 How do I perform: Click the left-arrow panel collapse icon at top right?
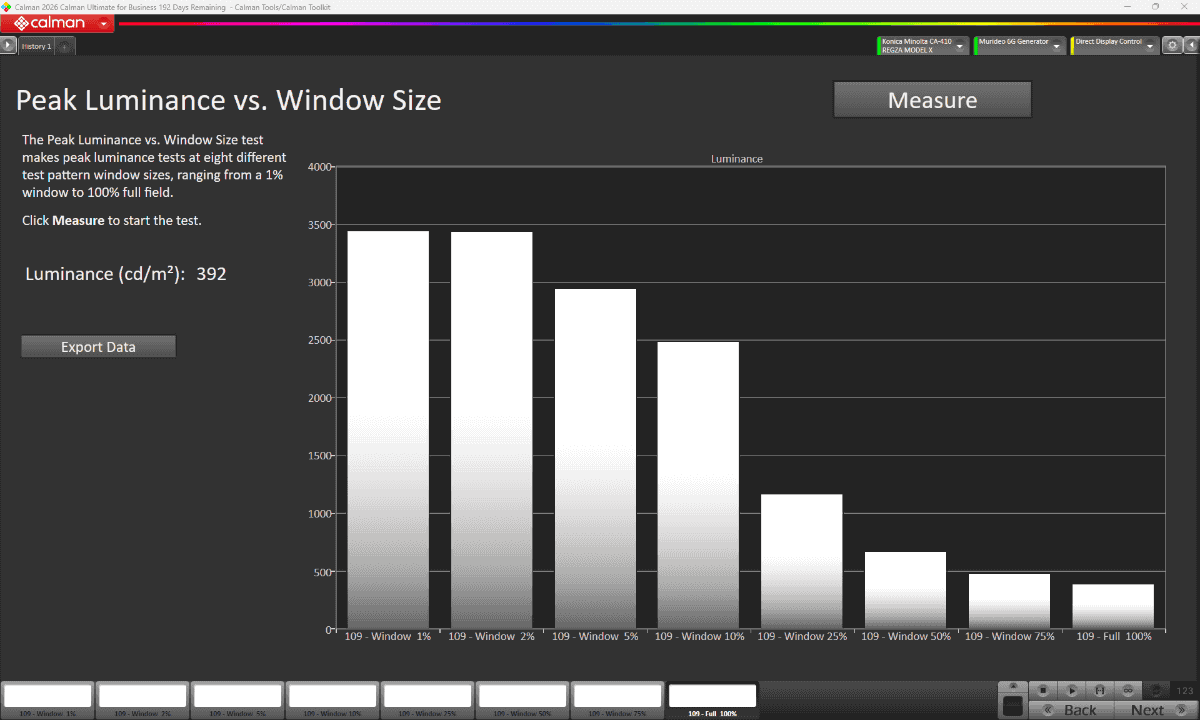[x=1190, y=45]
